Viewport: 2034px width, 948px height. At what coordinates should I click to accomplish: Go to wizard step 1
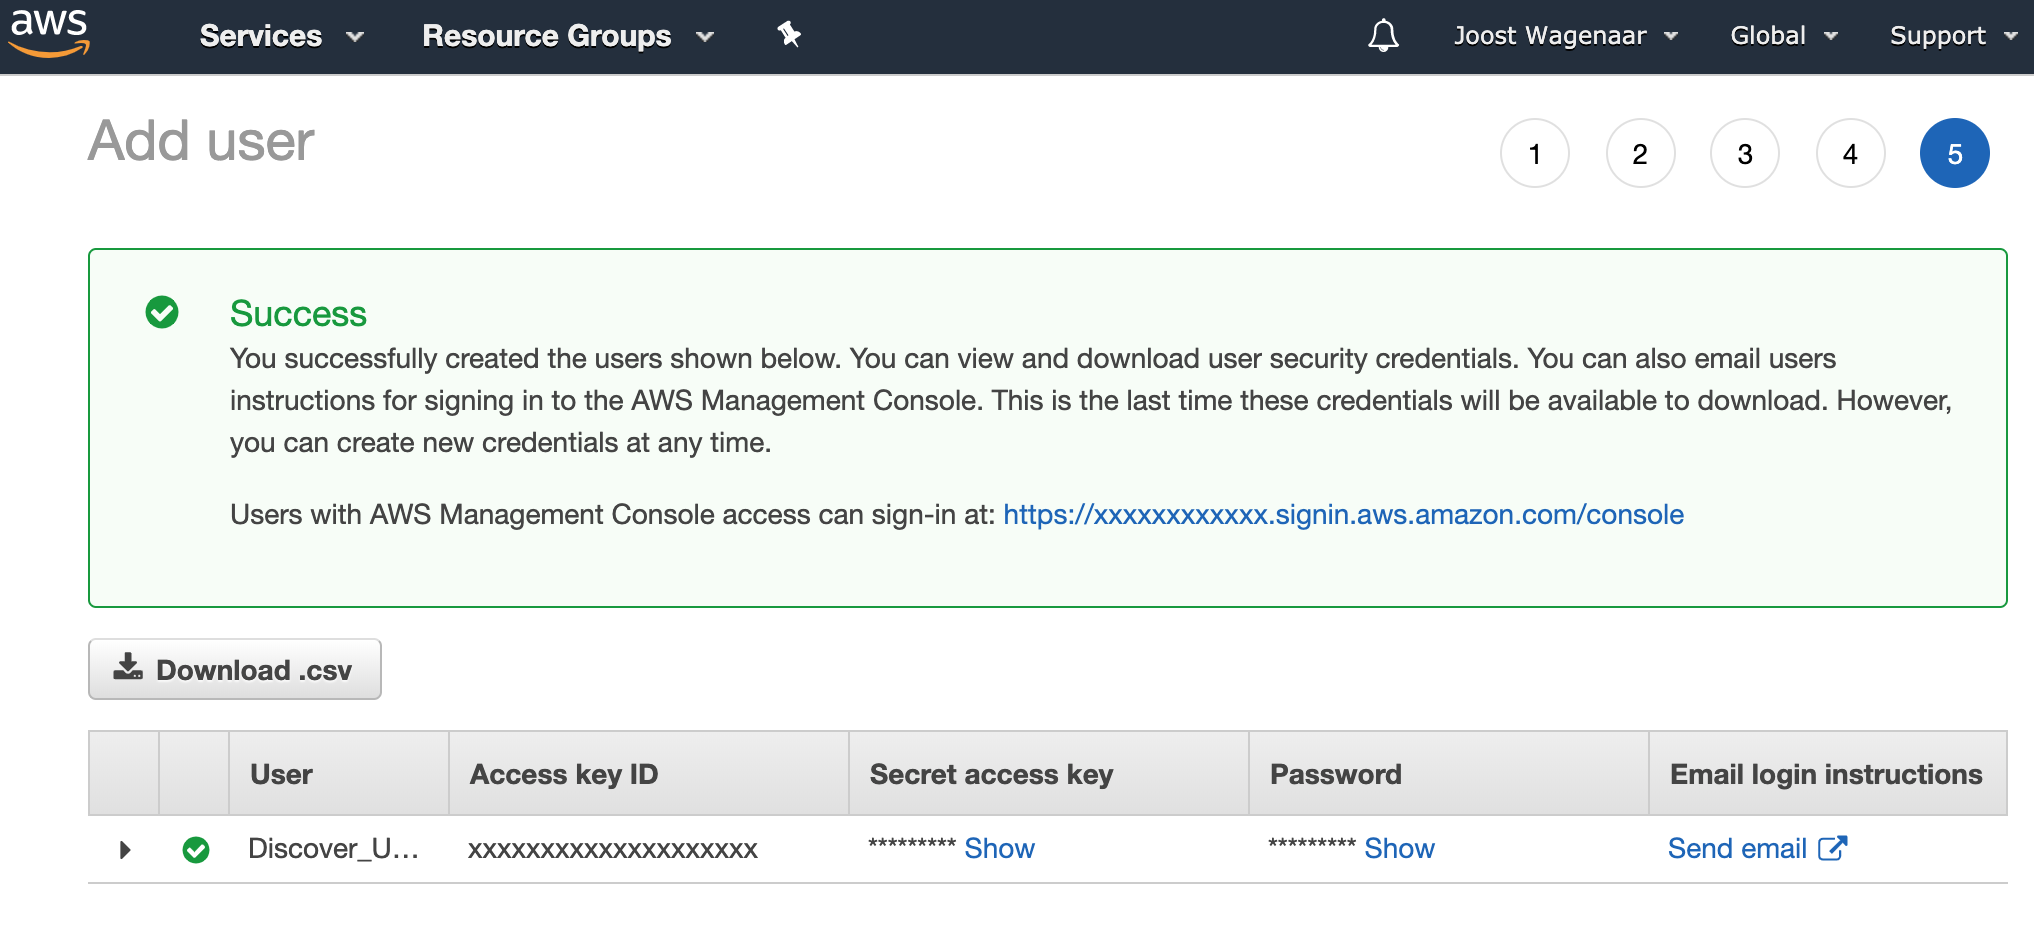point(1535,154)
